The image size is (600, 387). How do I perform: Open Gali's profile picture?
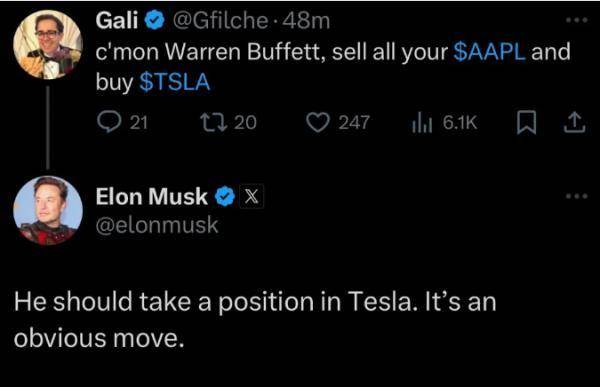[48, 44]
